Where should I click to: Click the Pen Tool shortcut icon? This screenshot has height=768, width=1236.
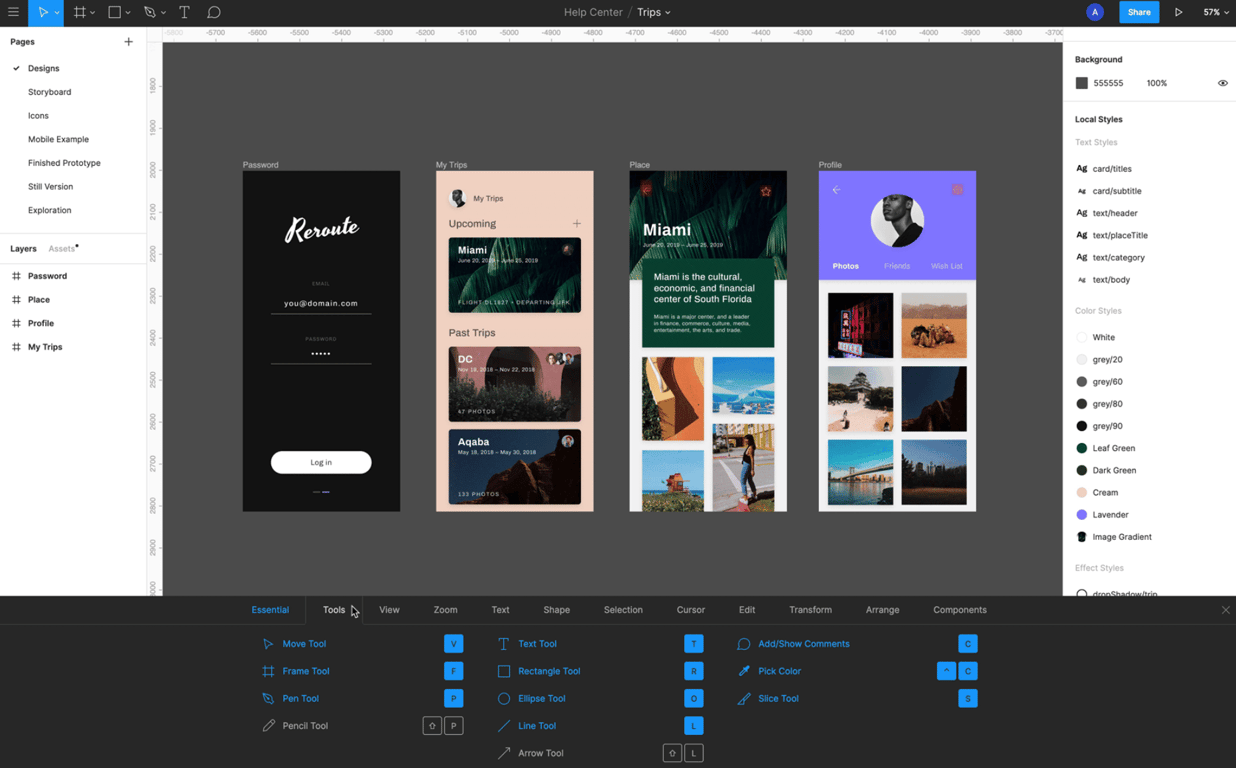point(268,698)
